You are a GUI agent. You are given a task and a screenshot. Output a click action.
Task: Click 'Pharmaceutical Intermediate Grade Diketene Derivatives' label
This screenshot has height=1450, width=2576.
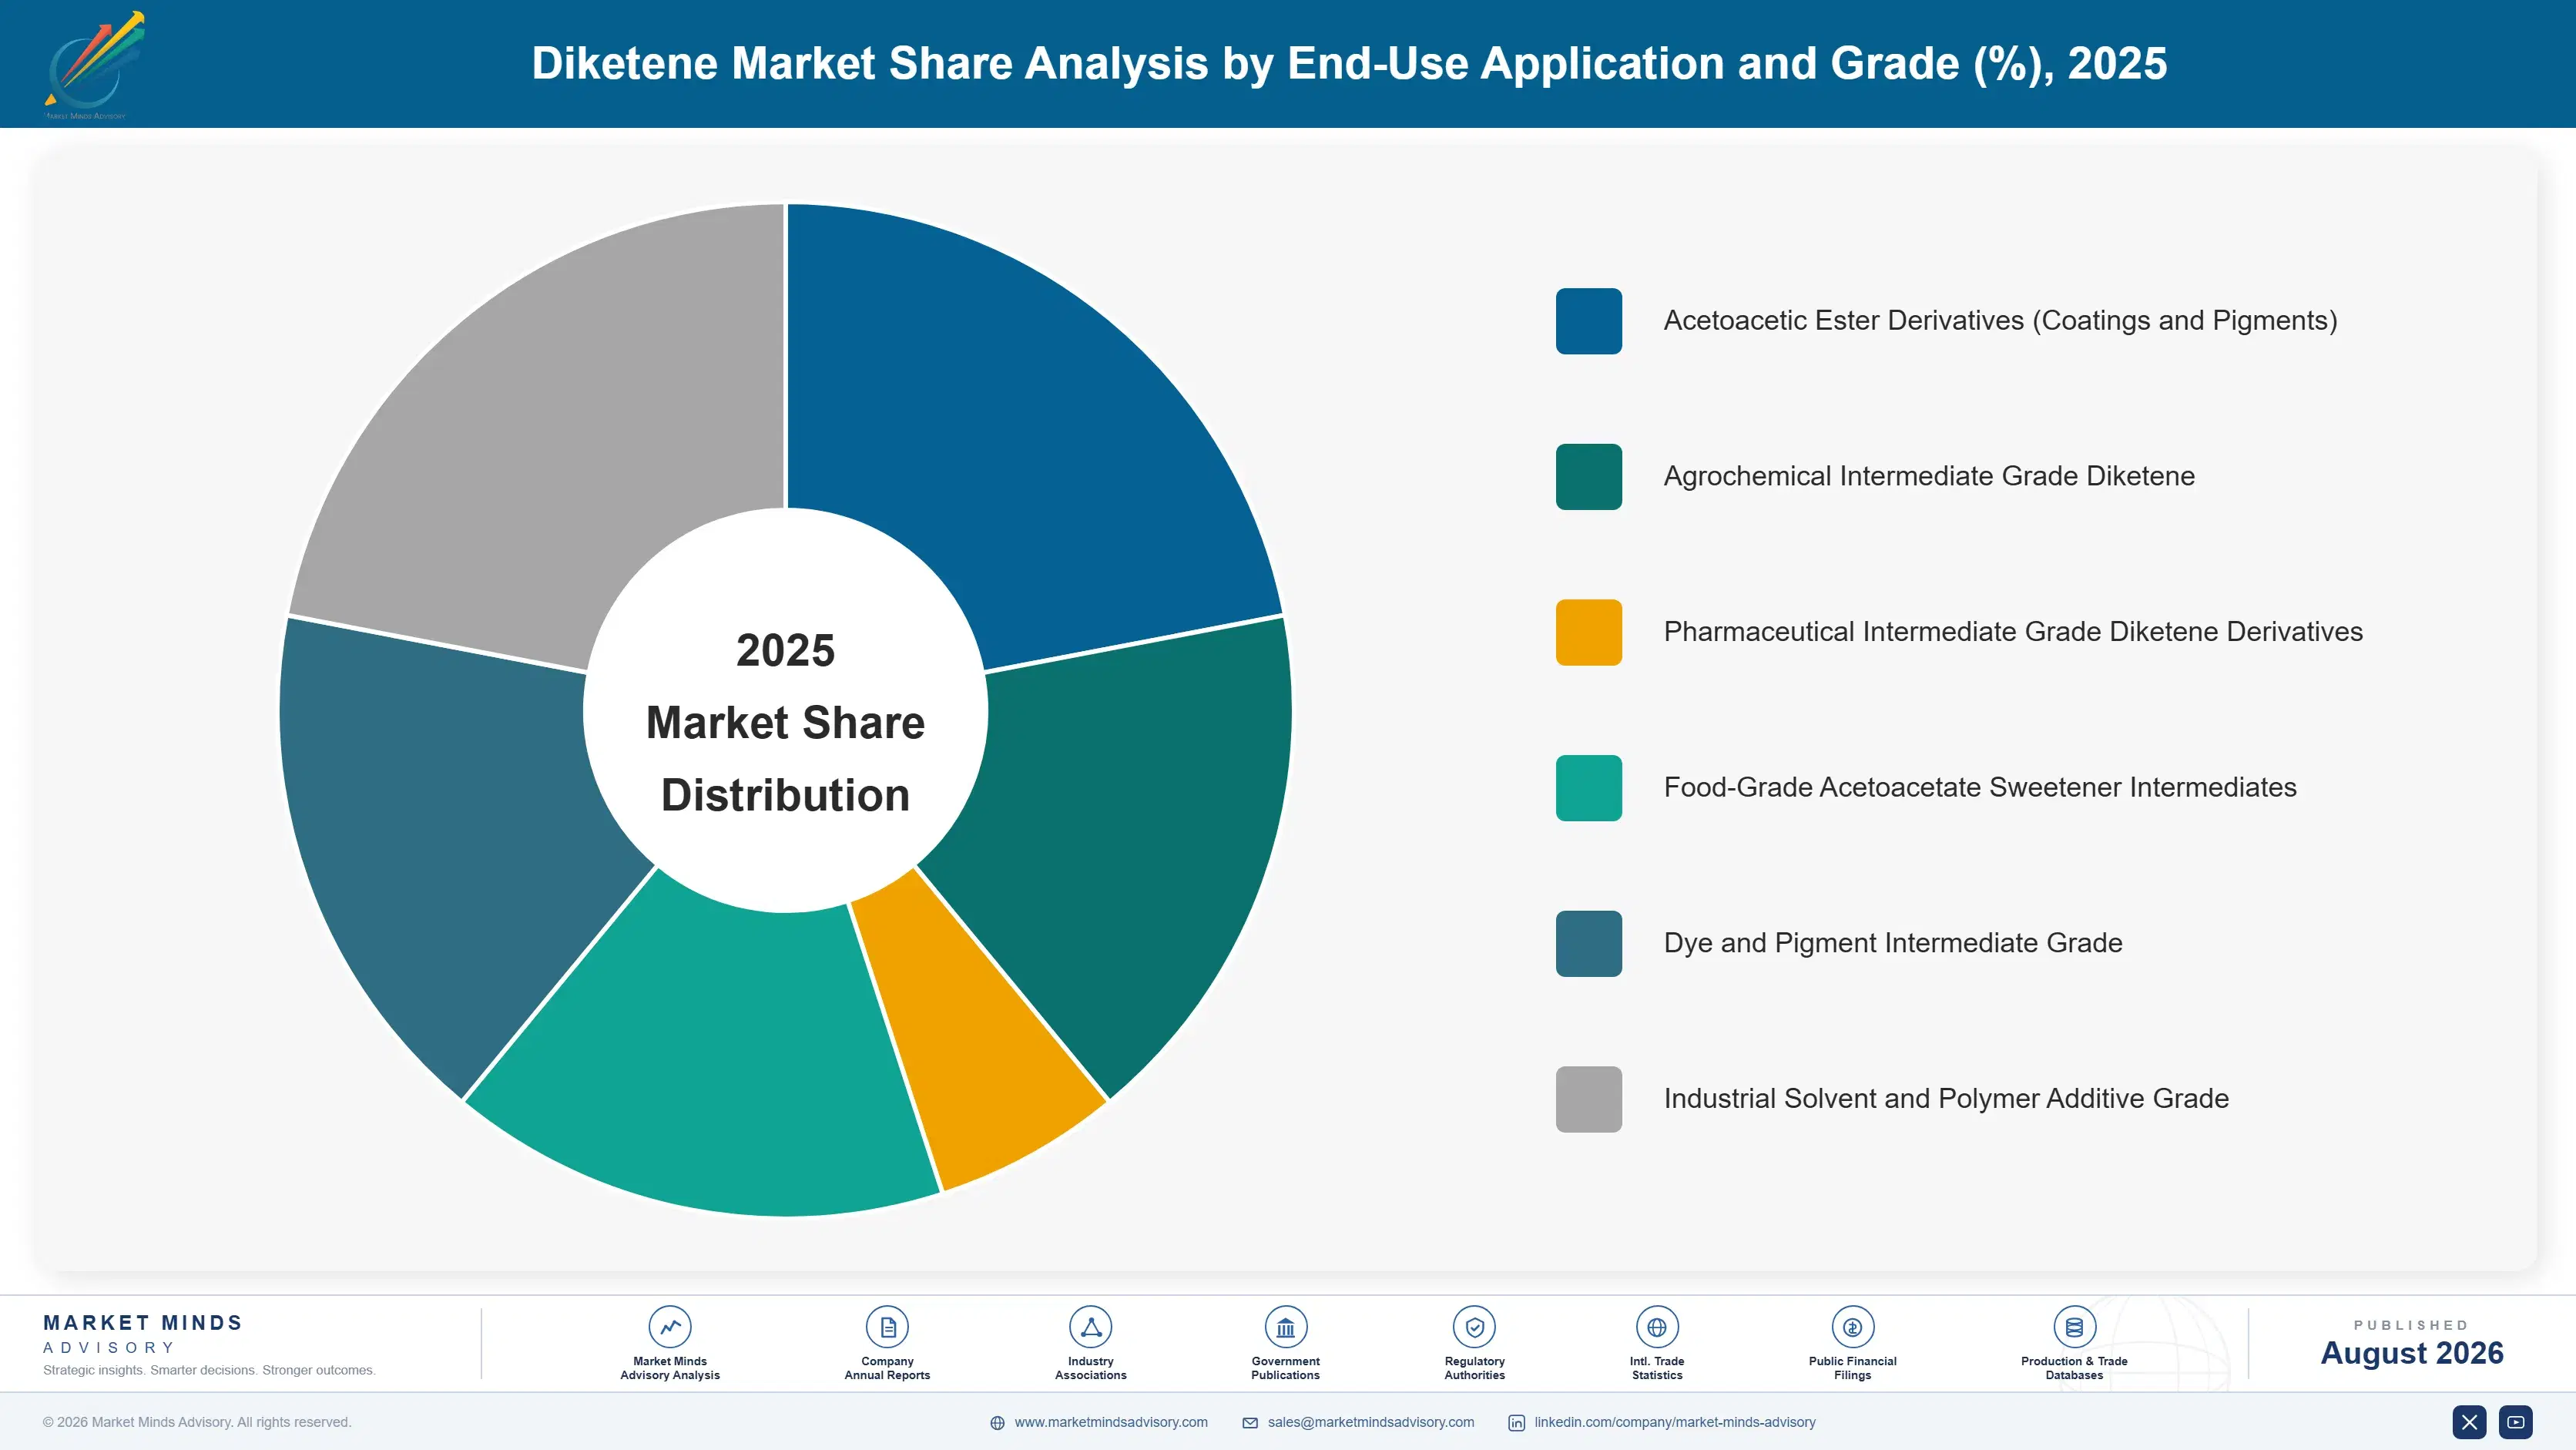pos(2013,631)
